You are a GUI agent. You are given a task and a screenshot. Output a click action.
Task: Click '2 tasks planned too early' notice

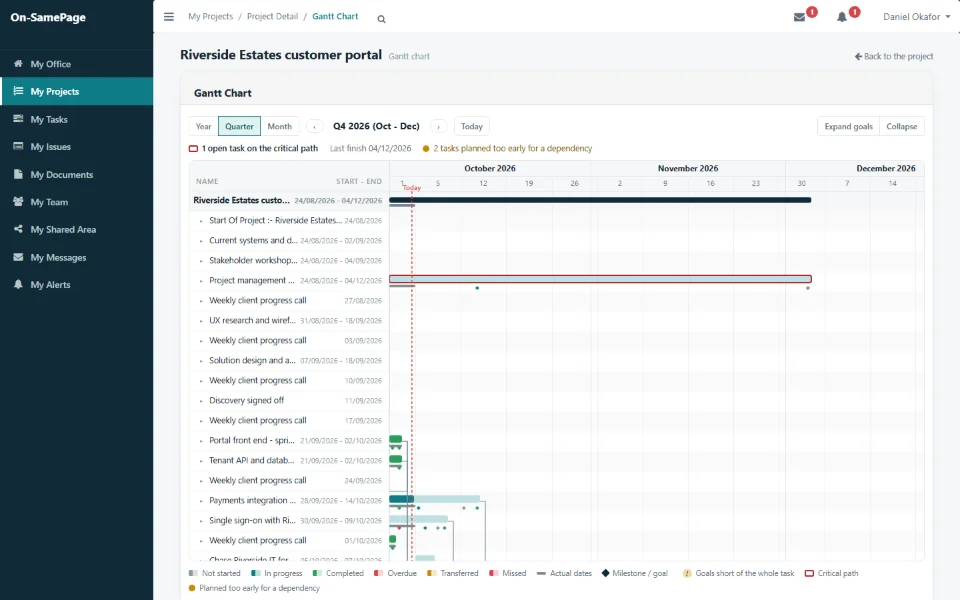coord(508,148)
